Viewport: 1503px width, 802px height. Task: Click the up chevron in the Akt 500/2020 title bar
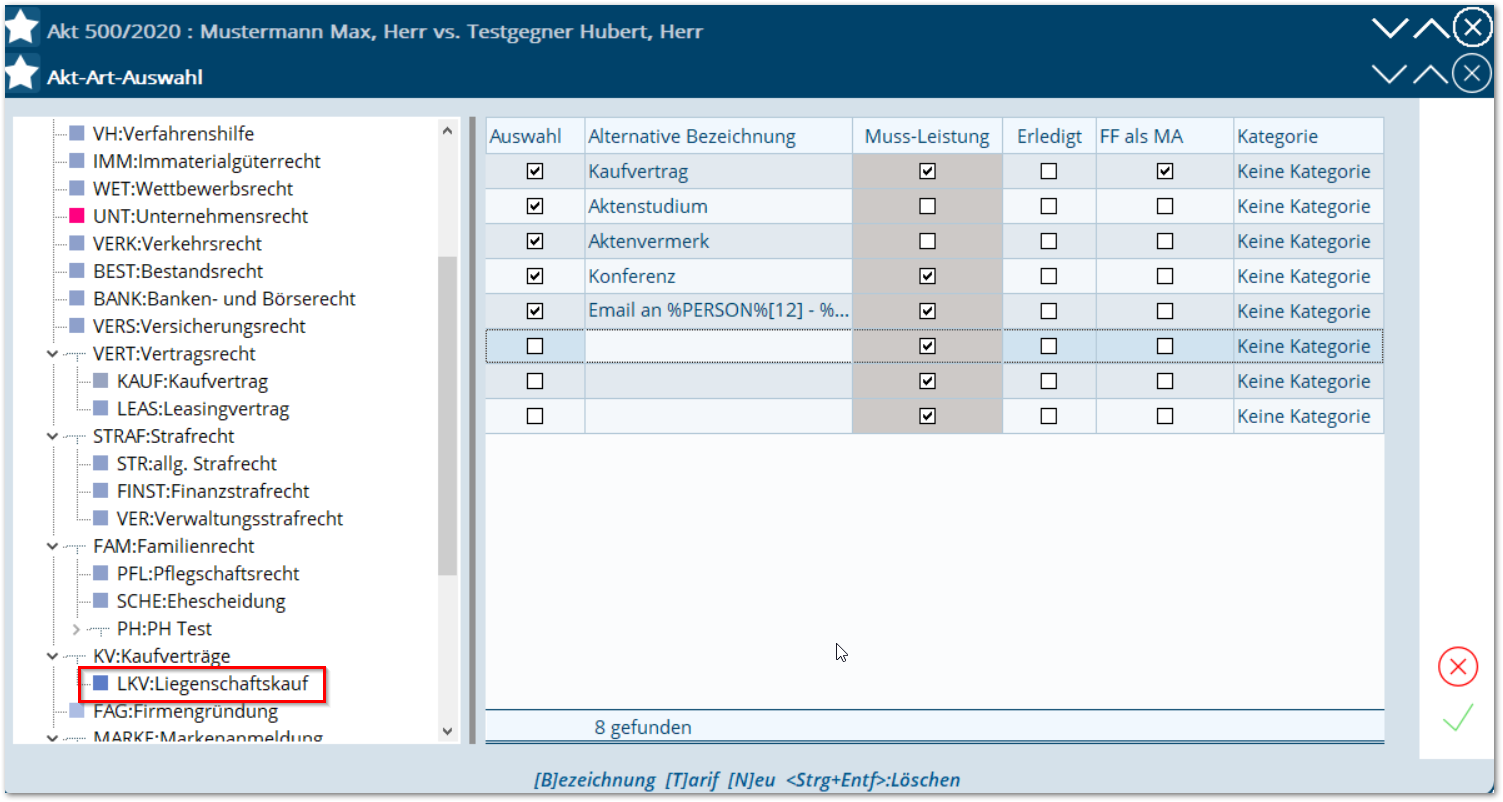pyautogui.click(x=1431, y=29)
